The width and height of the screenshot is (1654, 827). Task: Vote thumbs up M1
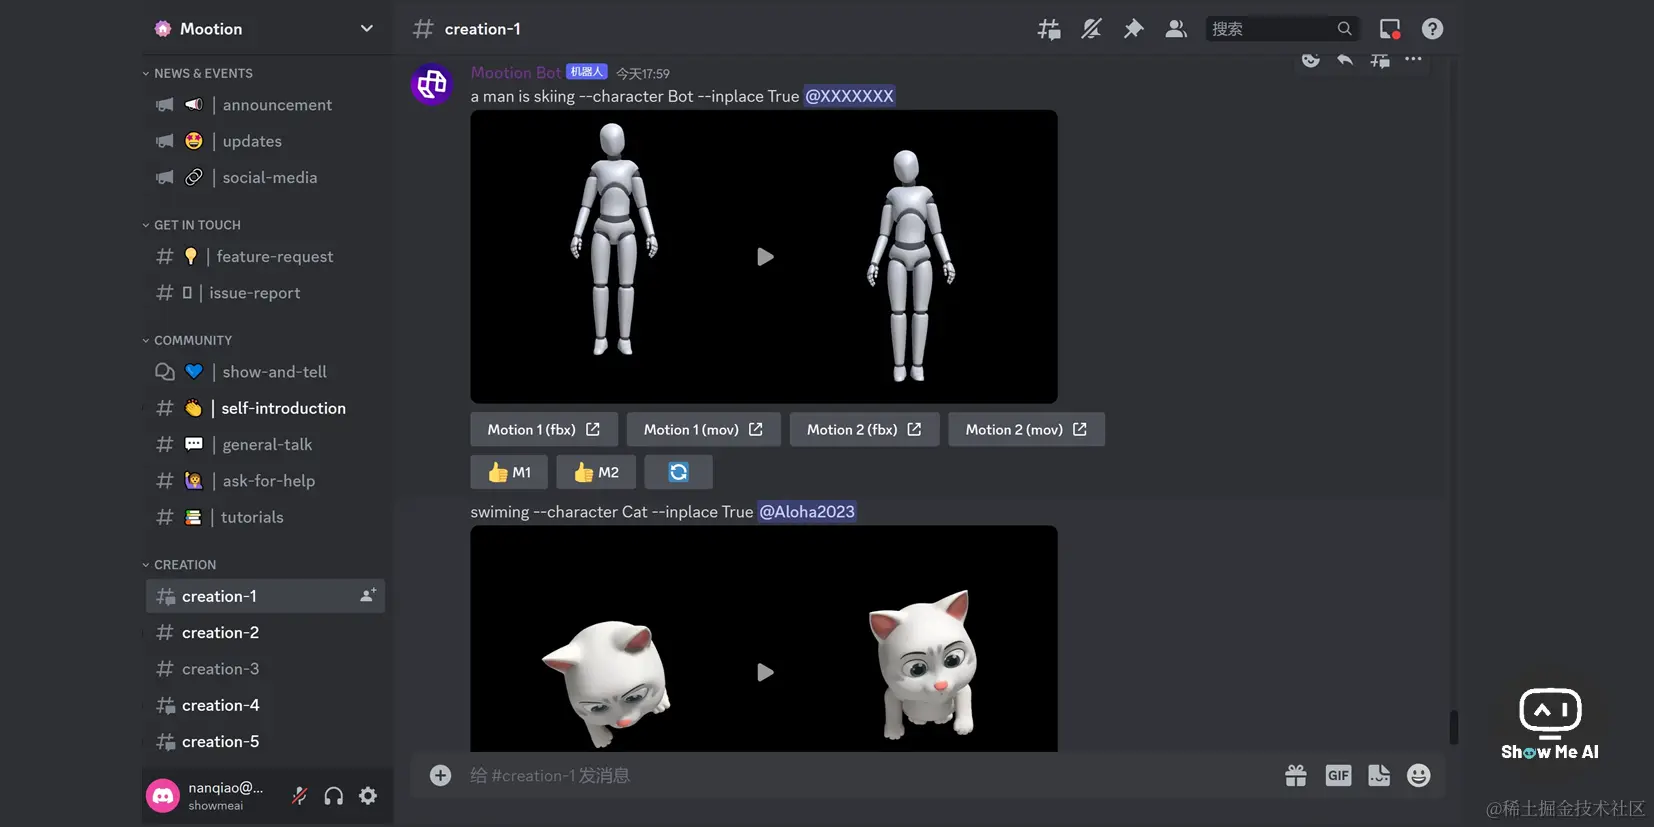coord(509,472)
